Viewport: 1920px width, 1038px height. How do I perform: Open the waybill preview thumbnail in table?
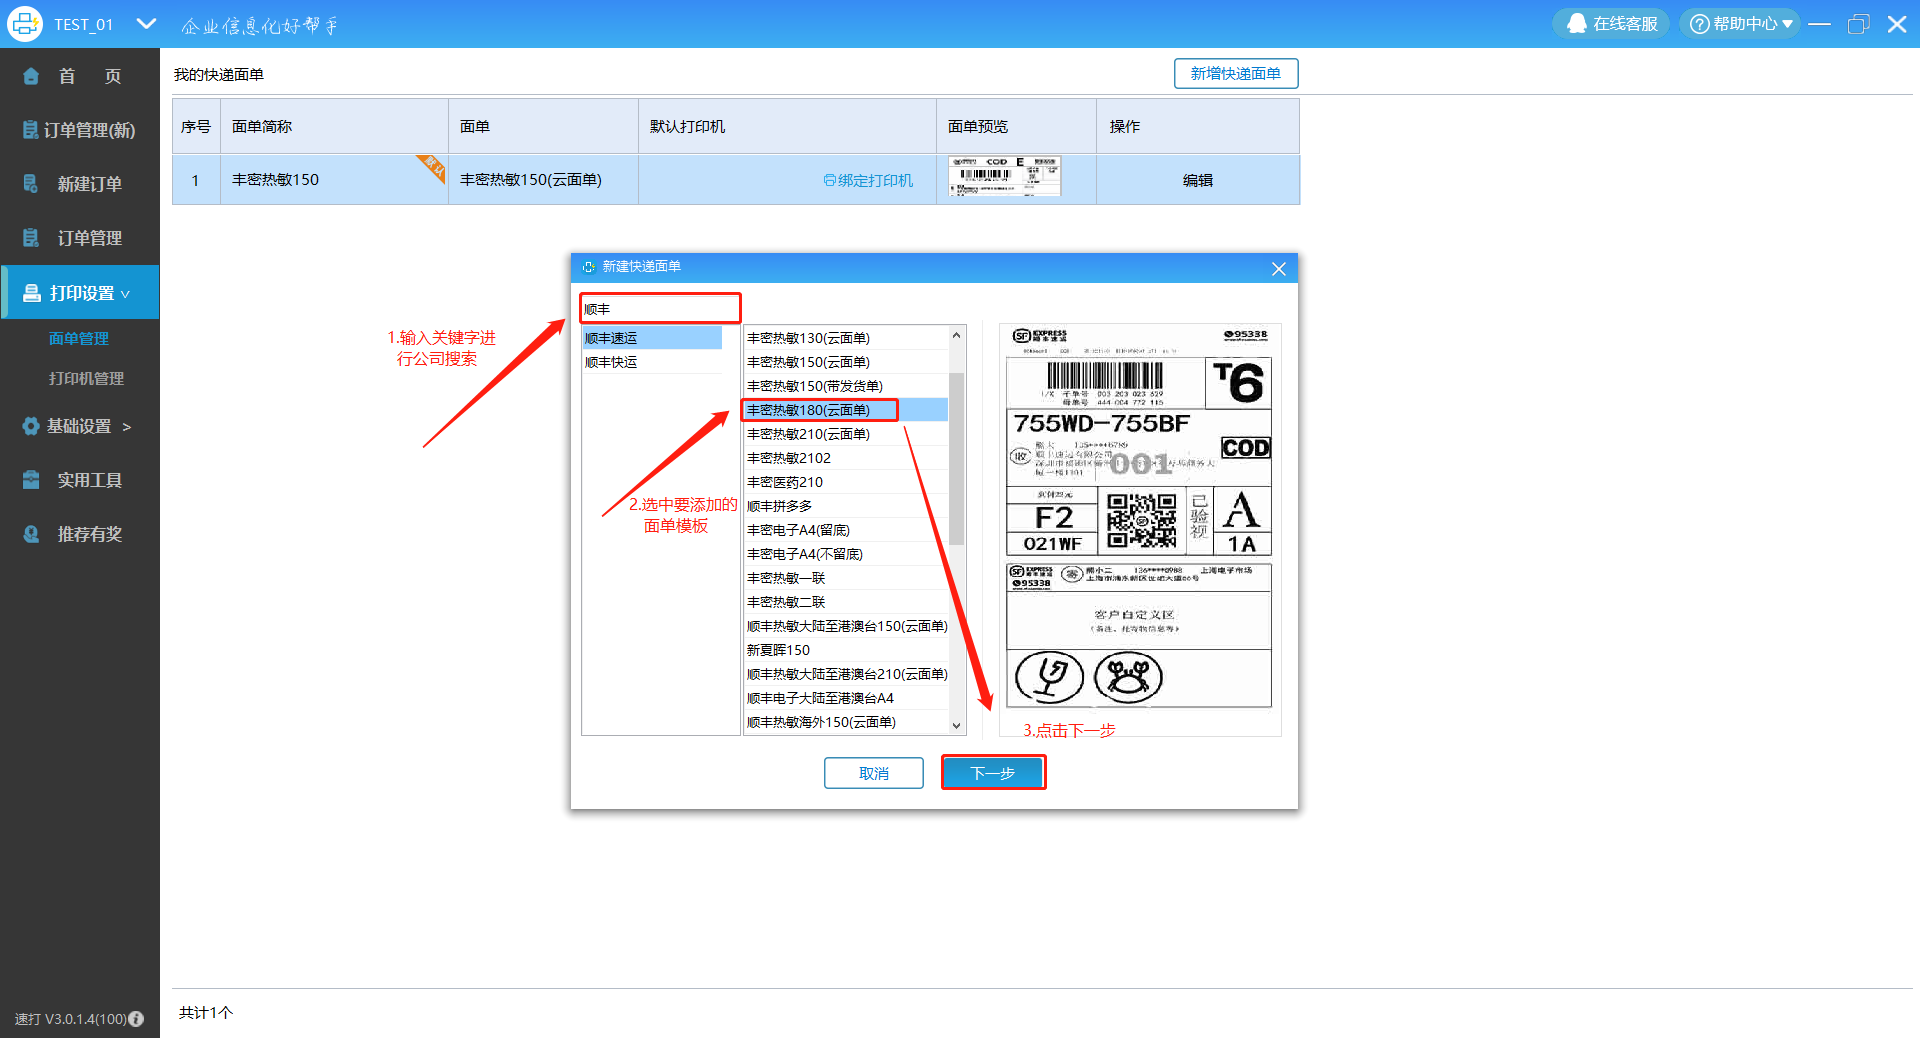[x=1004, y=176]
